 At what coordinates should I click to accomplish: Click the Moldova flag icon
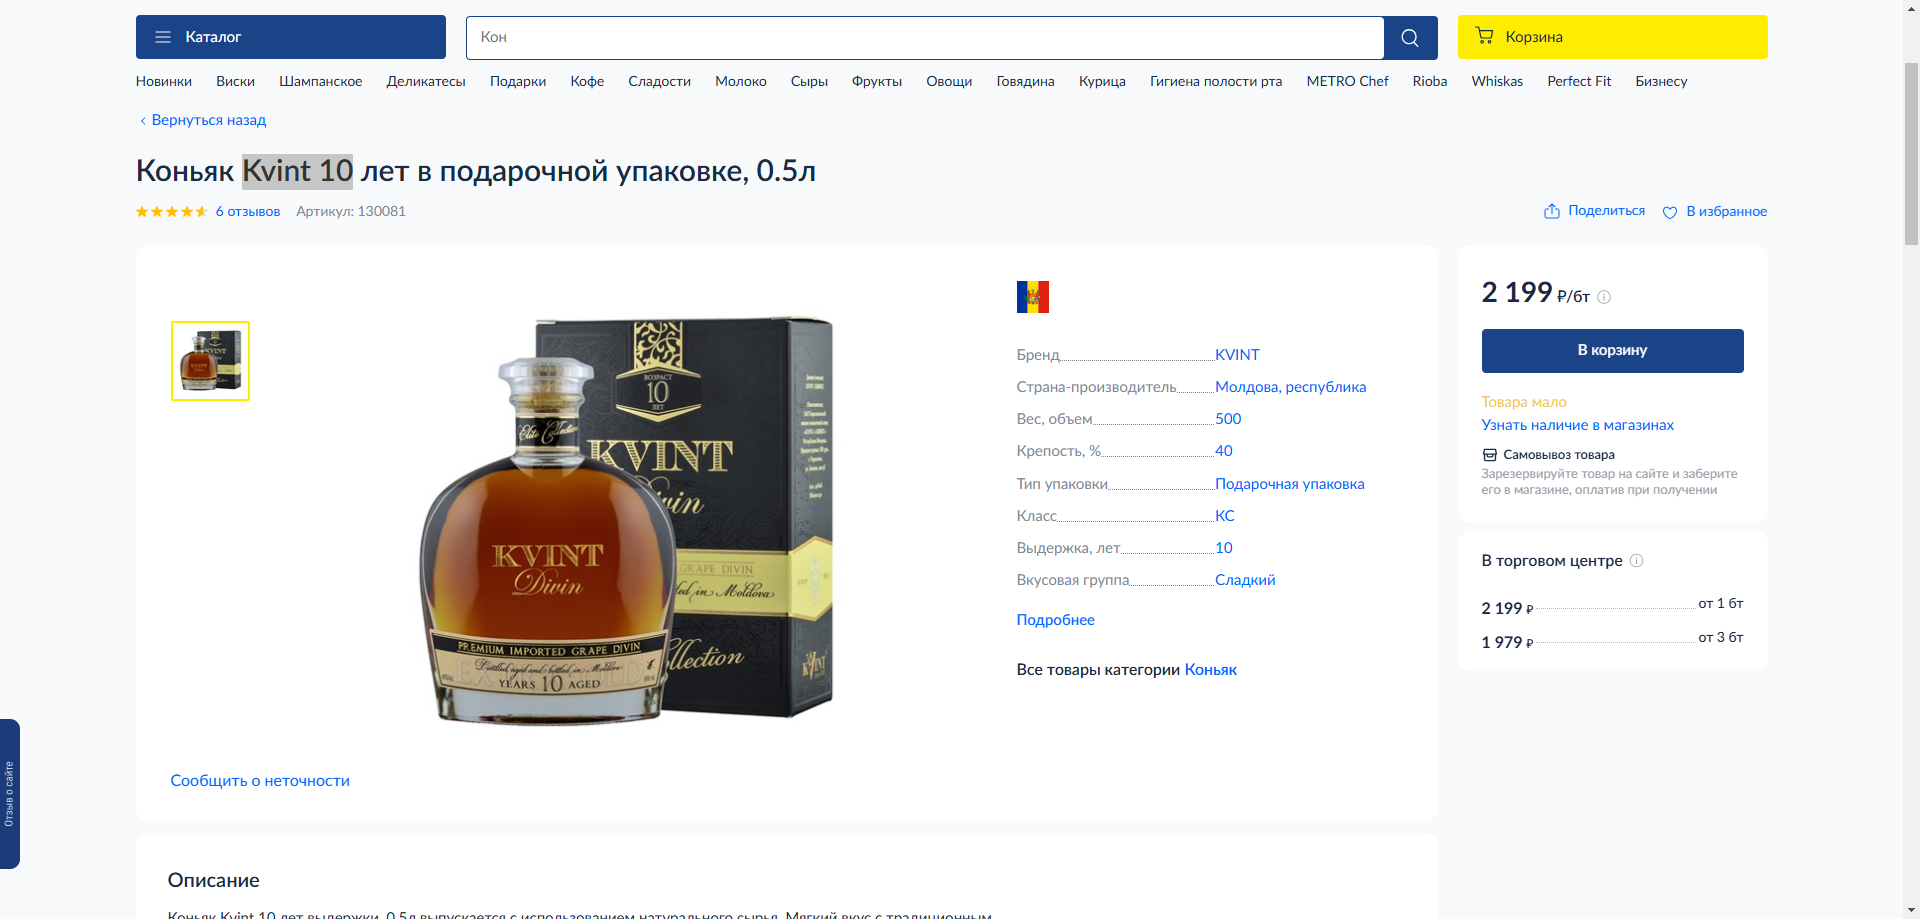[x=1033, y=297]
